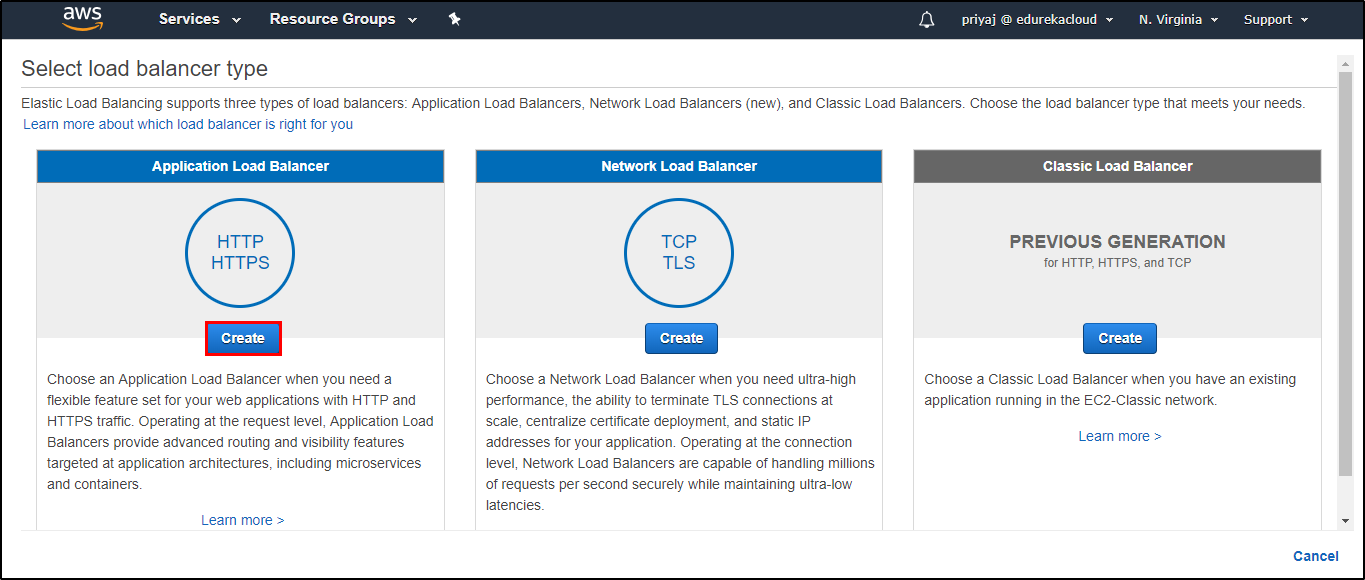
Task: Create an Application Load Balancer
Action: click(243, 338)
